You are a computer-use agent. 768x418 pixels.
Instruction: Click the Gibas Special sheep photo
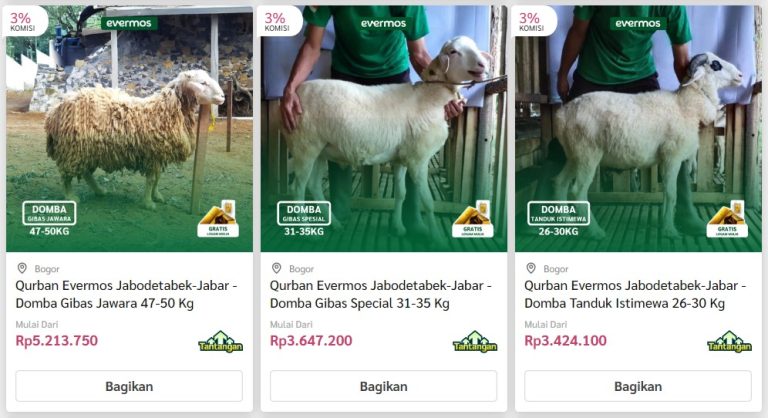coord(384,129)
